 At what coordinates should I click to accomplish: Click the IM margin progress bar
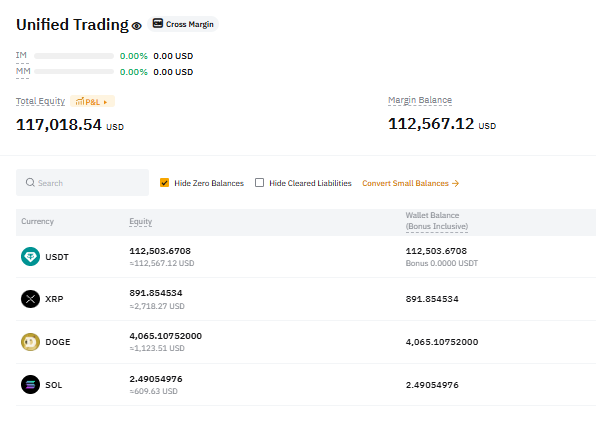point(74,56)
